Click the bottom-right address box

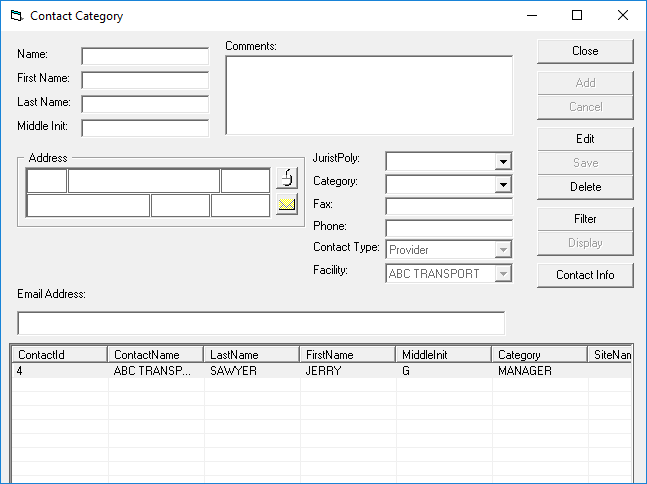coord(241,205)
